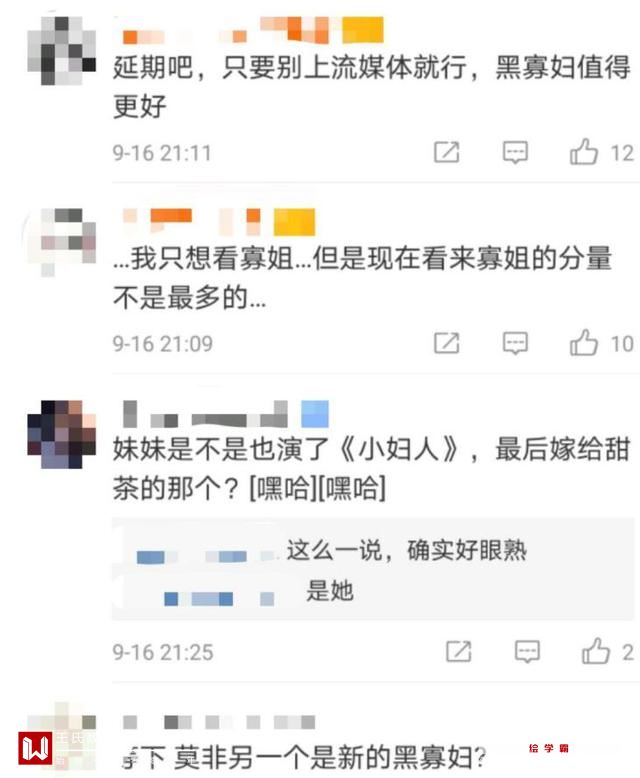Open comment about 《小妇人》
Viewport: 640px width, 778px height.
(372, 469)
